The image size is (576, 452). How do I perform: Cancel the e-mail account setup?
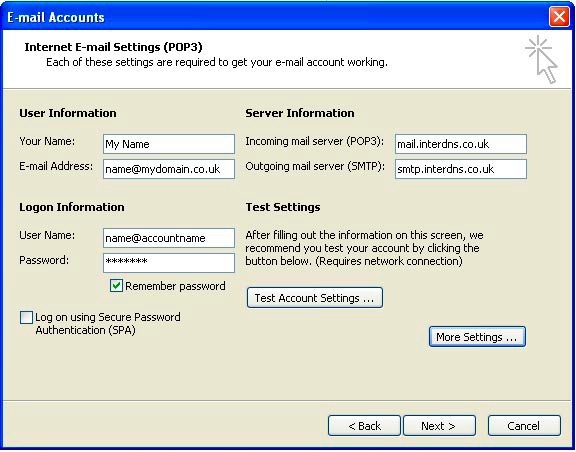click(524, 426)
